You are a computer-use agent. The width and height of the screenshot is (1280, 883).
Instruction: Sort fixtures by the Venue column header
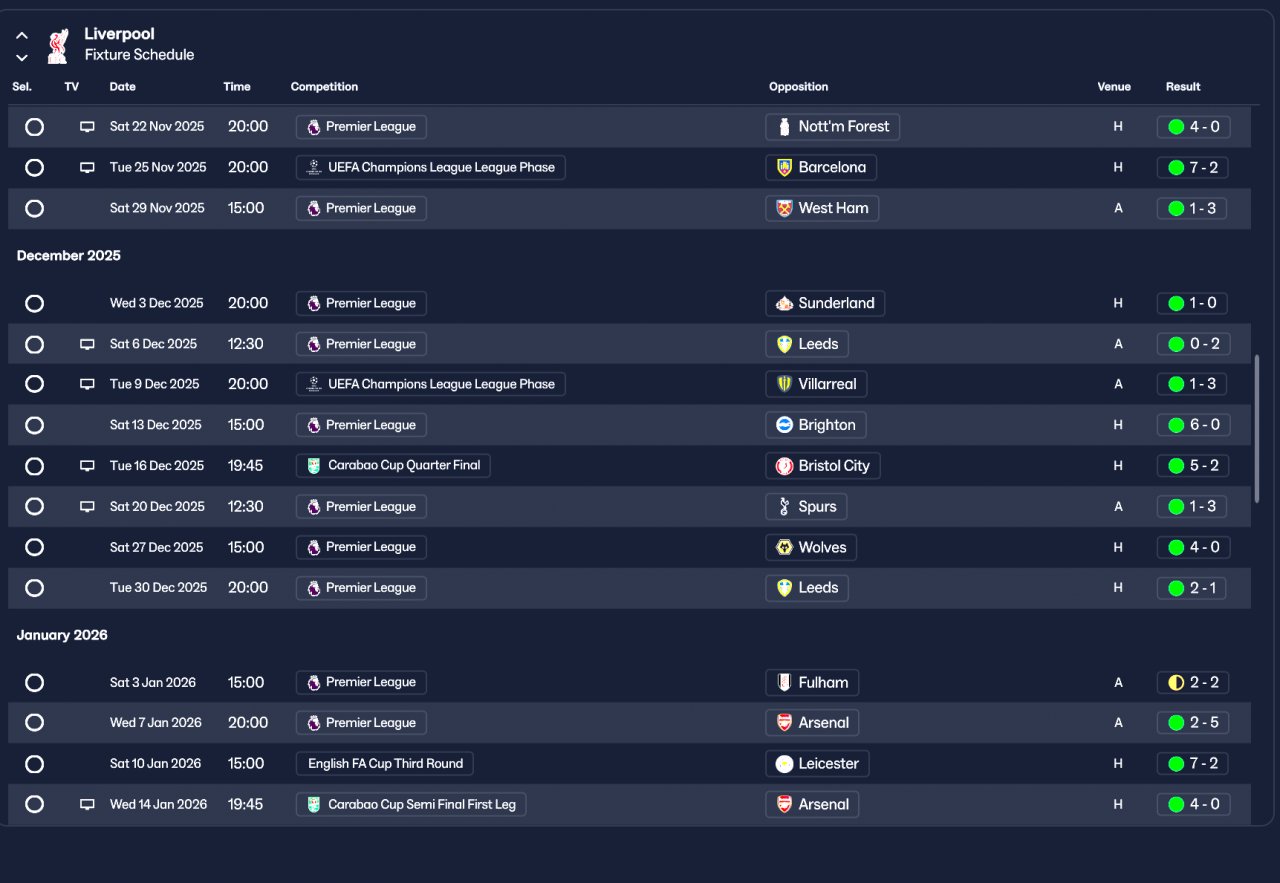click(x=1114, y=87)
